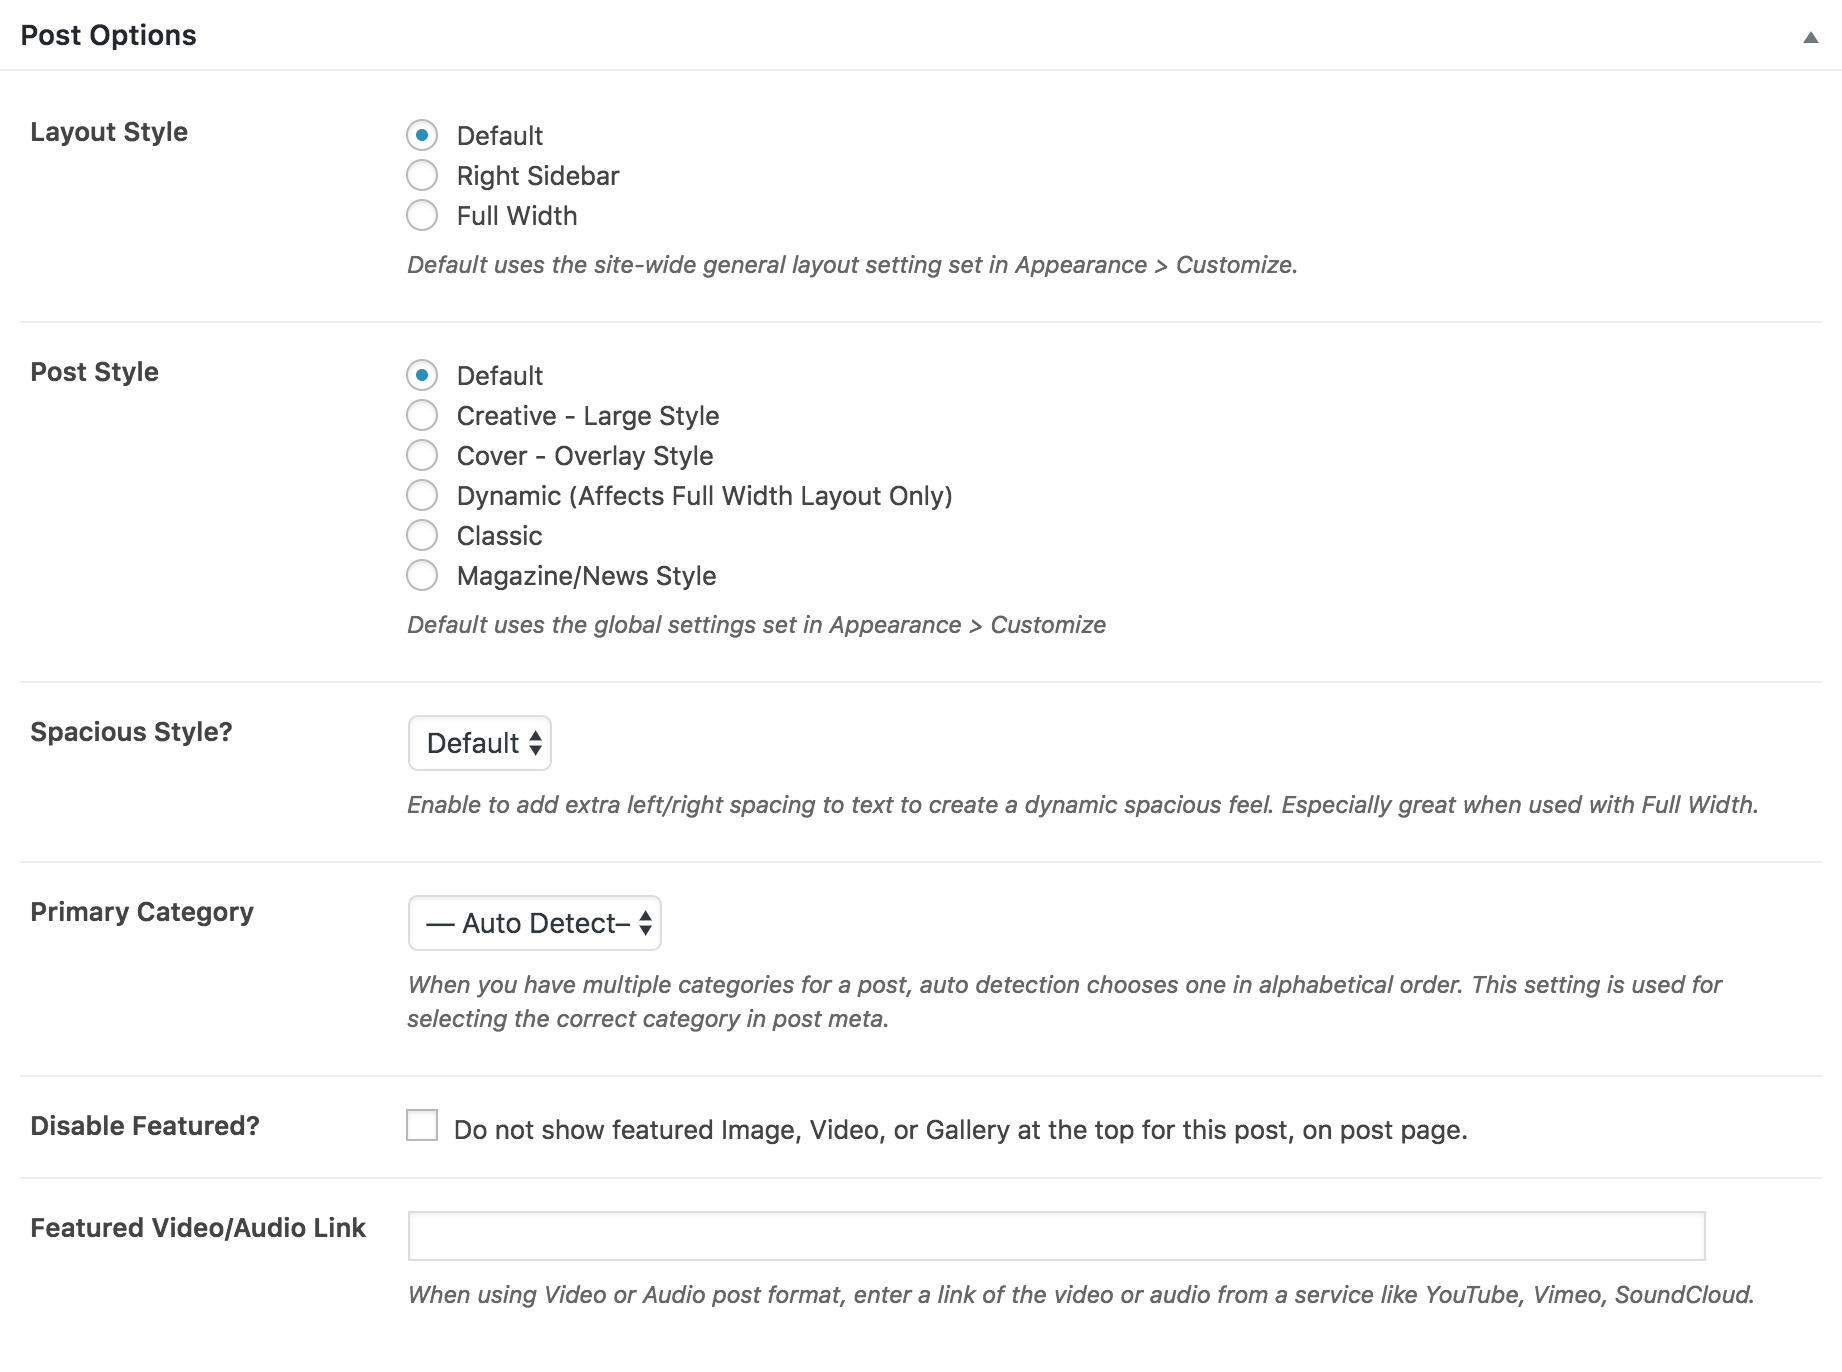1842x1372 pixels.
Task: Select Classic post style
Action: pyautogui.click(x=422, y=535)
